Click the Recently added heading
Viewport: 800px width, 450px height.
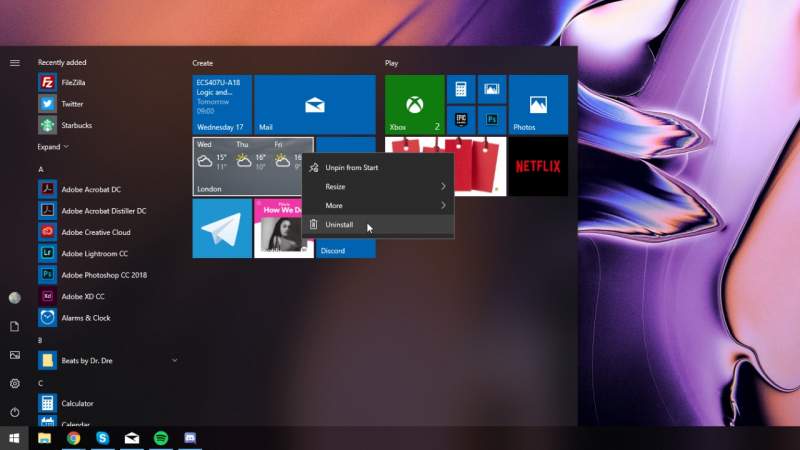pos(62,62)
